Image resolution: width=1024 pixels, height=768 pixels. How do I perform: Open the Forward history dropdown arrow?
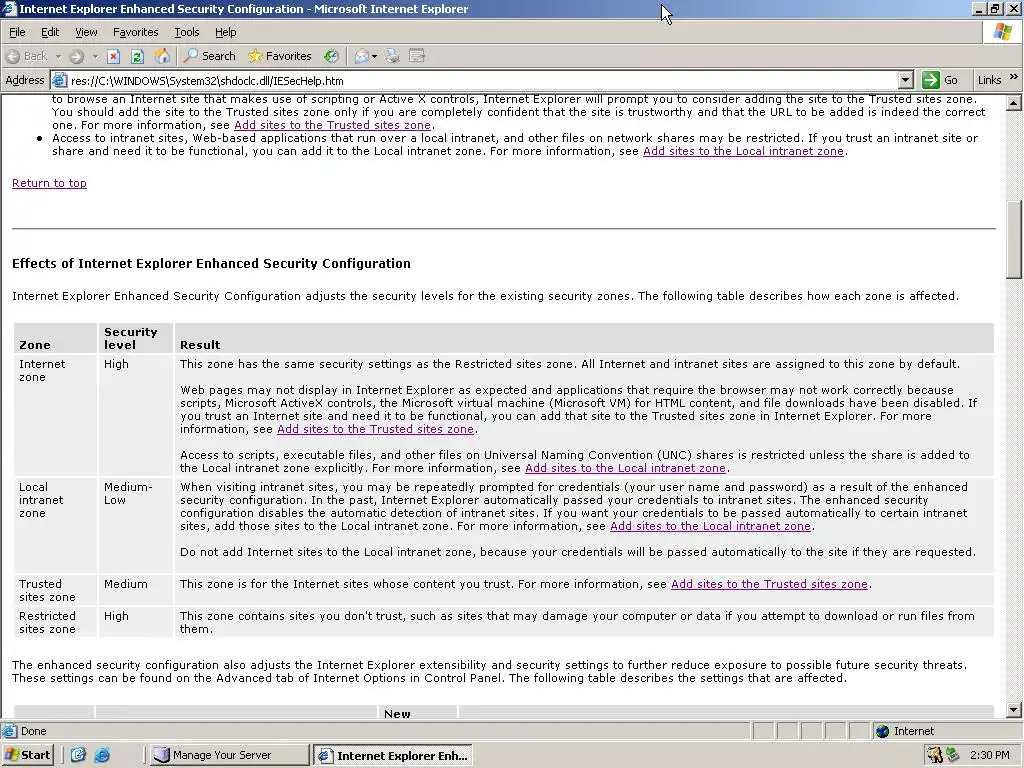(95, 56)
